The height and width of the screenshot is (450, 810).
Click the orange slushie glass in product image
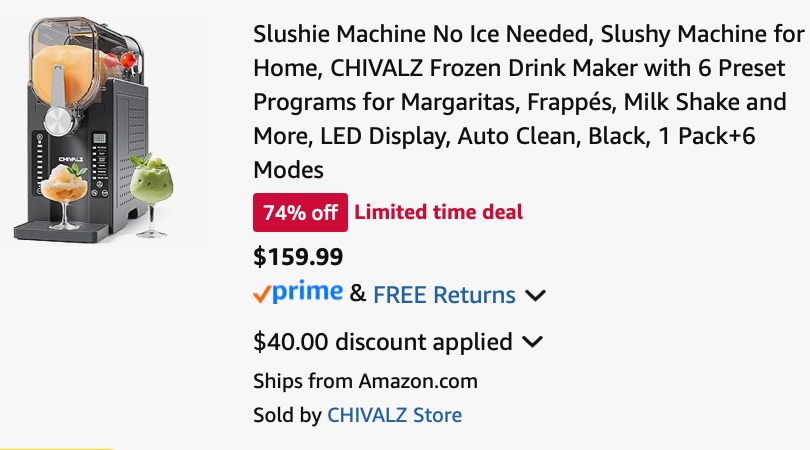click(65, 196)
